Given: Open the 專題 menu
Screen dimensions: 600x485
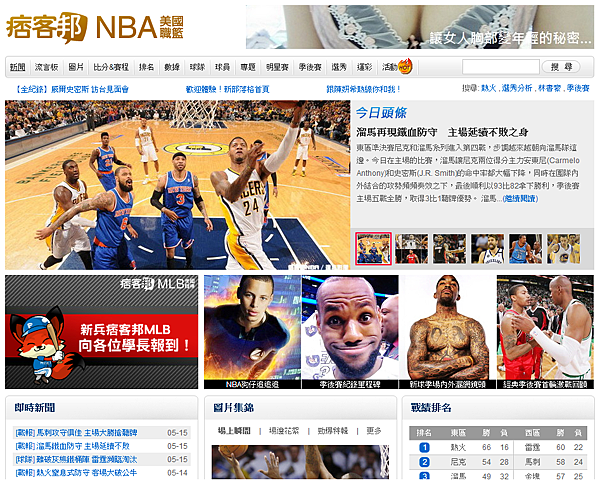Looking at the screenshot, I should (248, 67).
